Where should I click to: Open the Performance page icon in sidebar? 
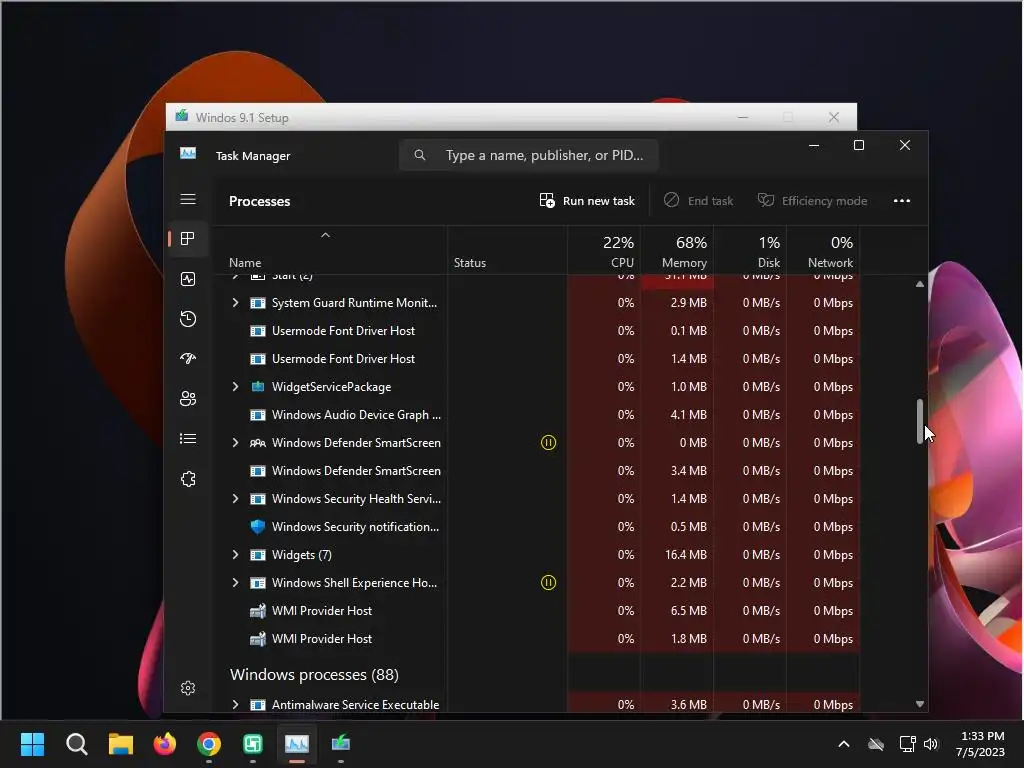188,280
